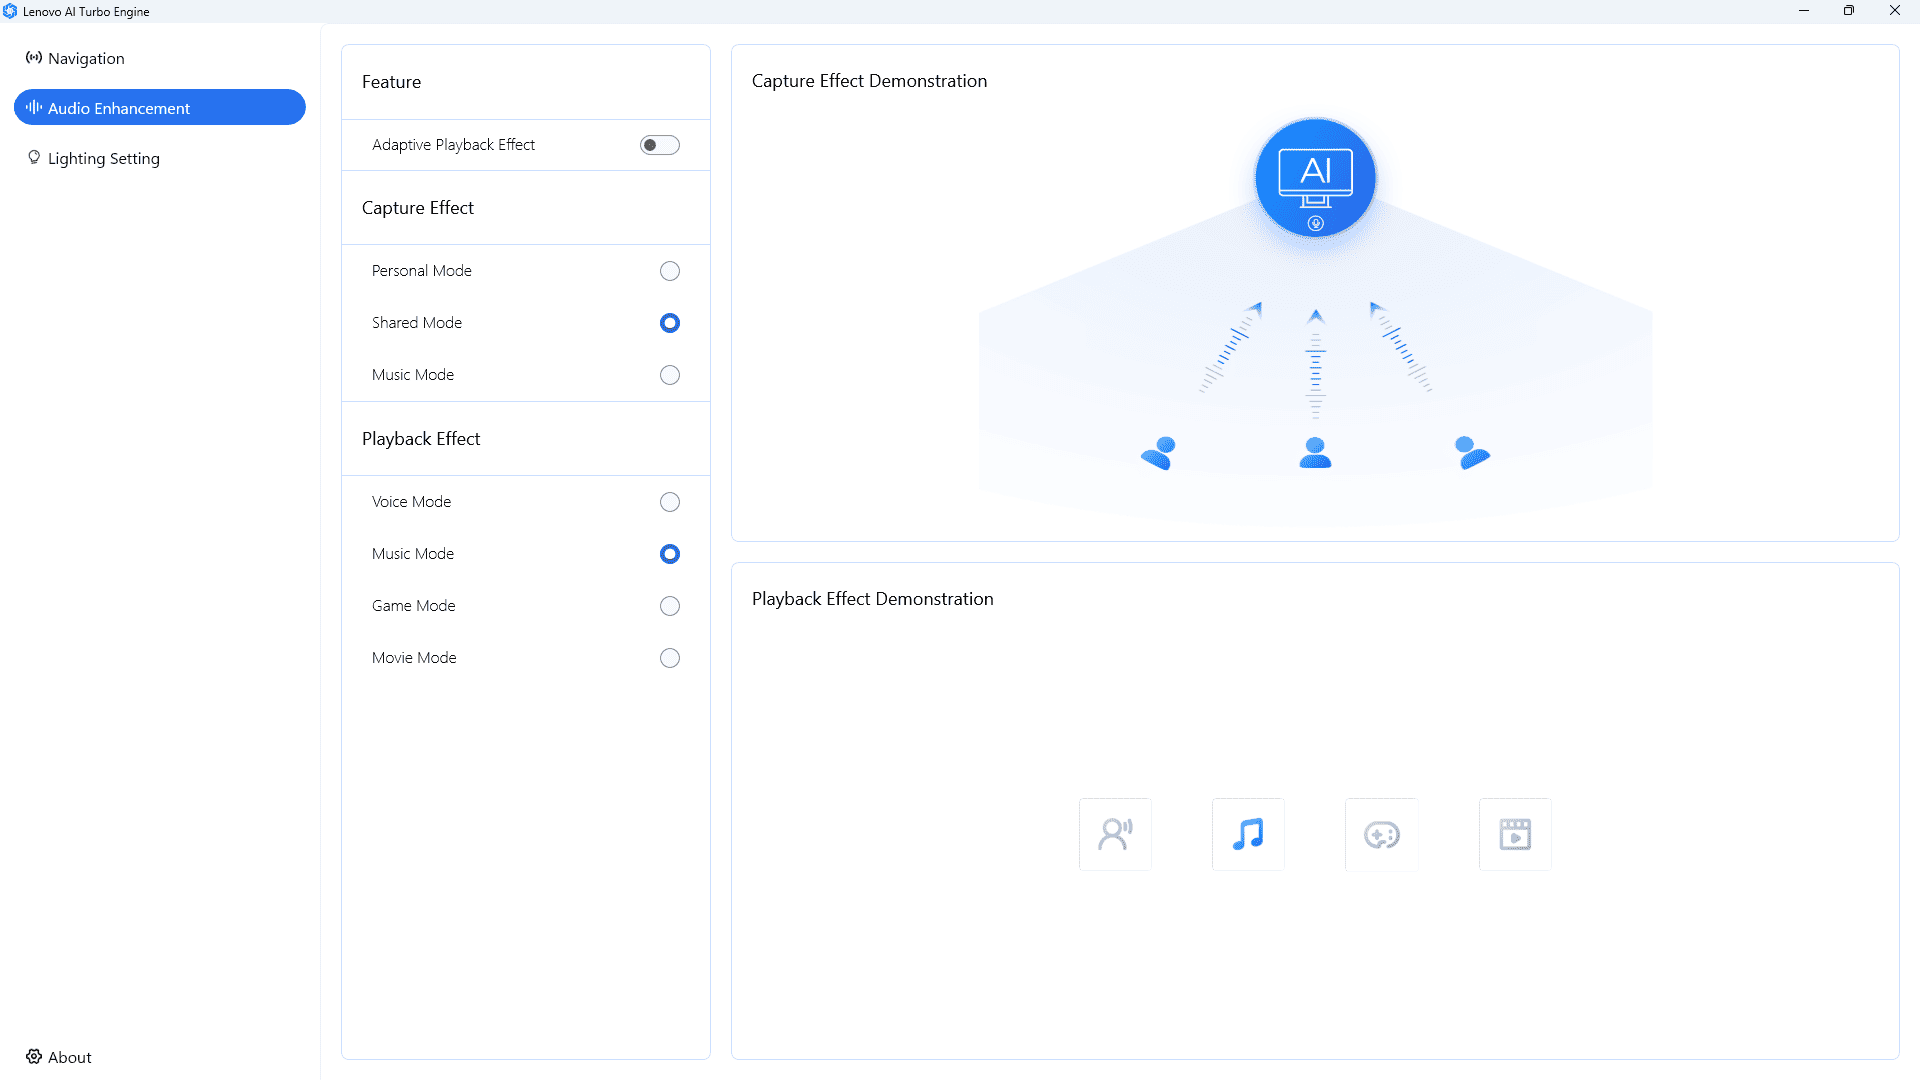Click the movie clip demonstration icon
The image size is (1920, 1080).
point(1515,834)
